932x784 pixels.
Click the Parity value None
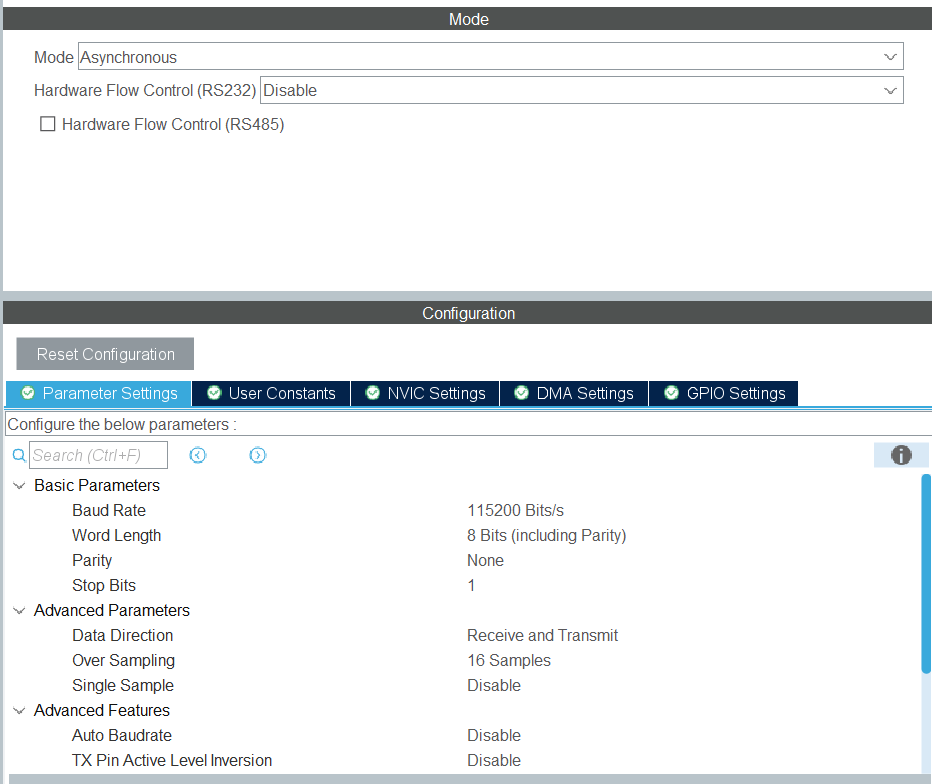click(485, 561)
